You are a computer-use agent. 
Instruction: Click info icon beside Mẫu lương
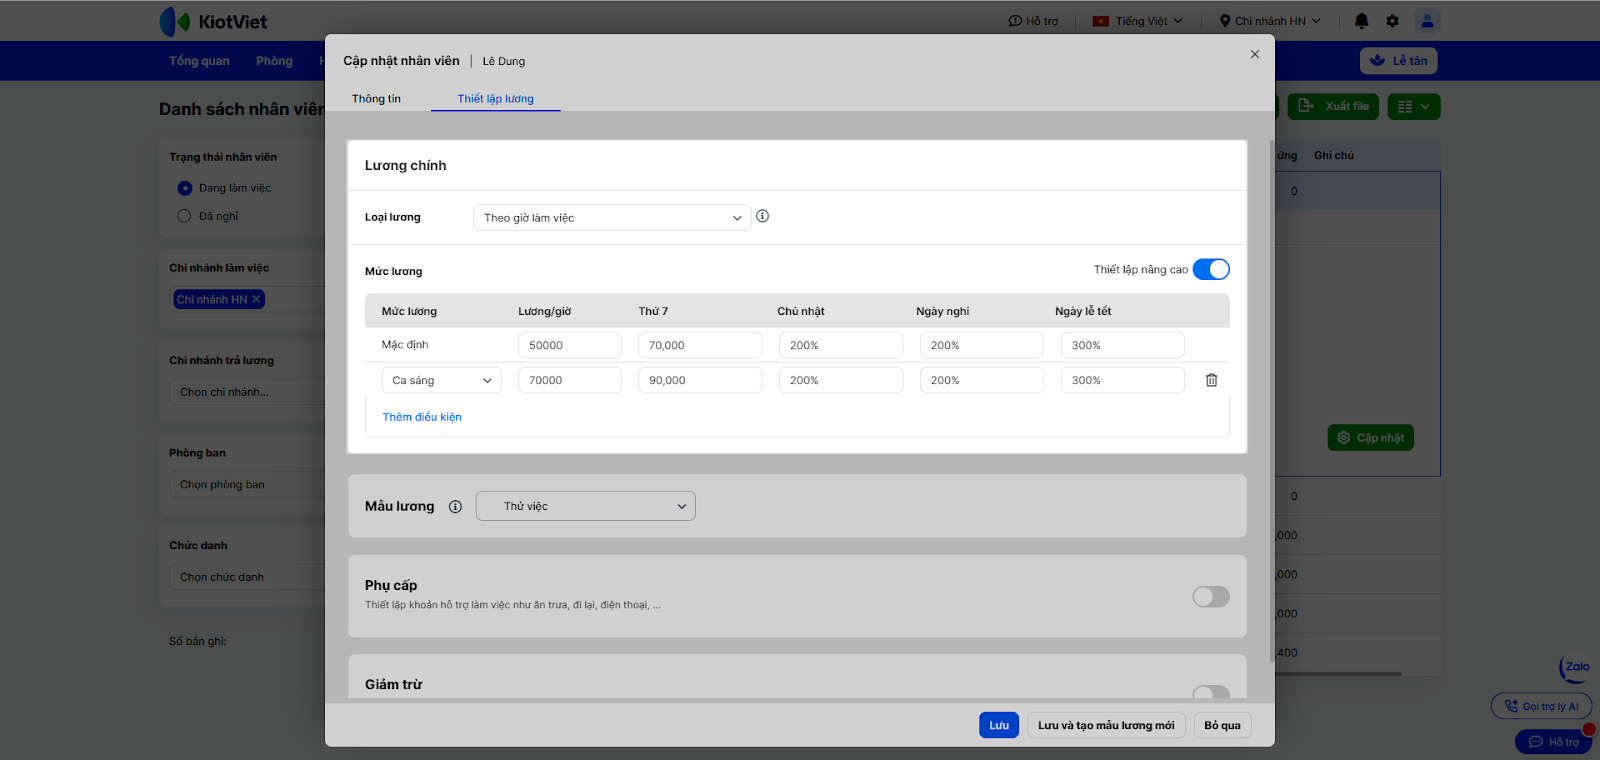(x=455, y=507)
